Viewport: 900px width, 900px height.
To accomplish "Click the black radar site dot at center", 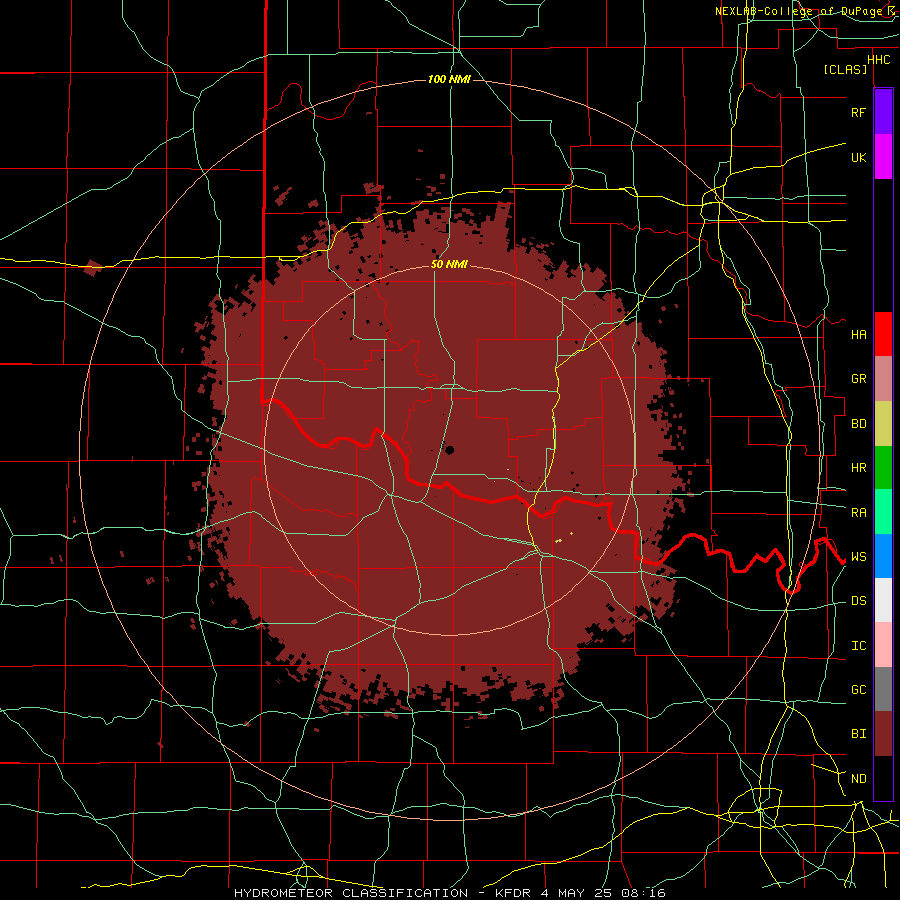I will [x=449, y=450].
